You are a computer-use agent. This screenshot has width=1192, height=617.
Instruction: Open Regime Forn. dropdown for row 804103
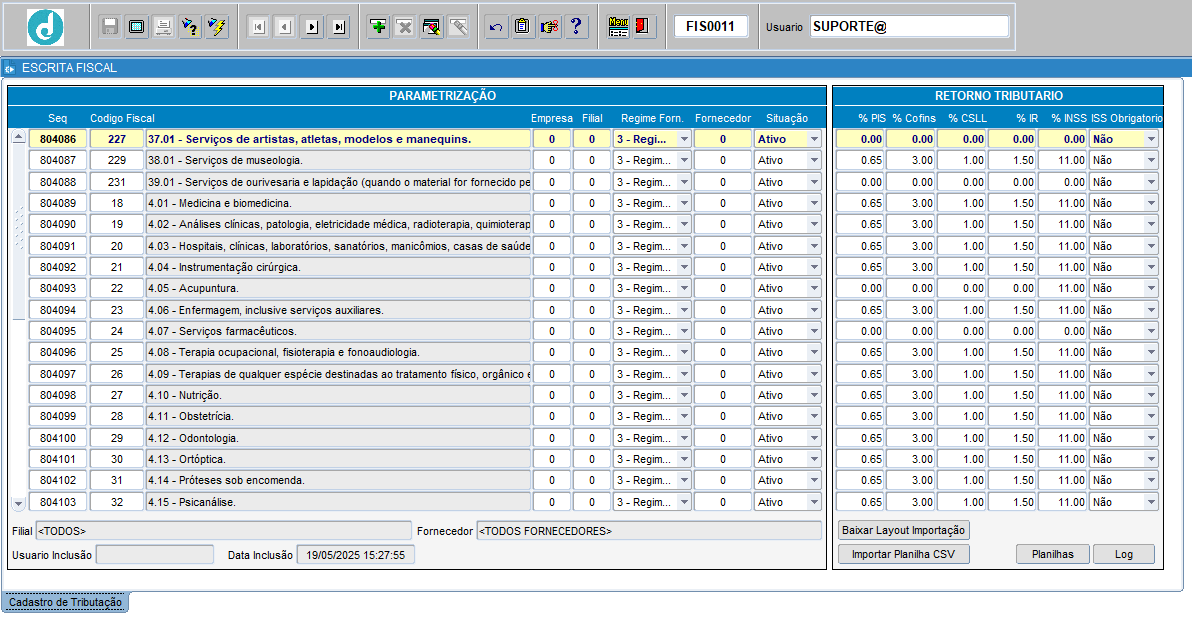pyautogui.click(x=684, y=502)
